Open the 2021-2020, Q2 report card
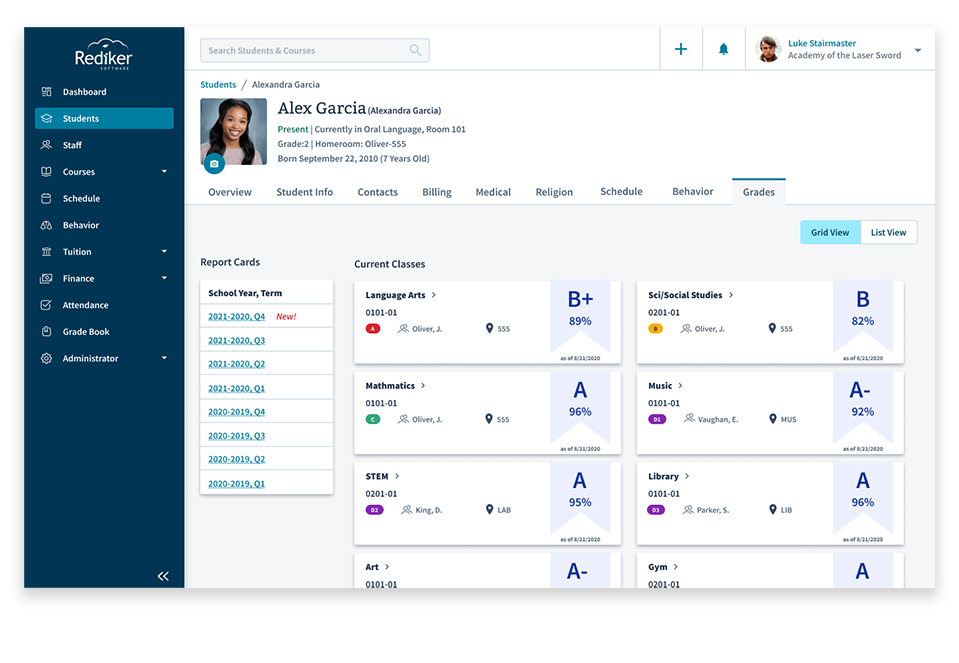Image resolution: width=959 pixels, height=663 pixels. pos(236,364)
